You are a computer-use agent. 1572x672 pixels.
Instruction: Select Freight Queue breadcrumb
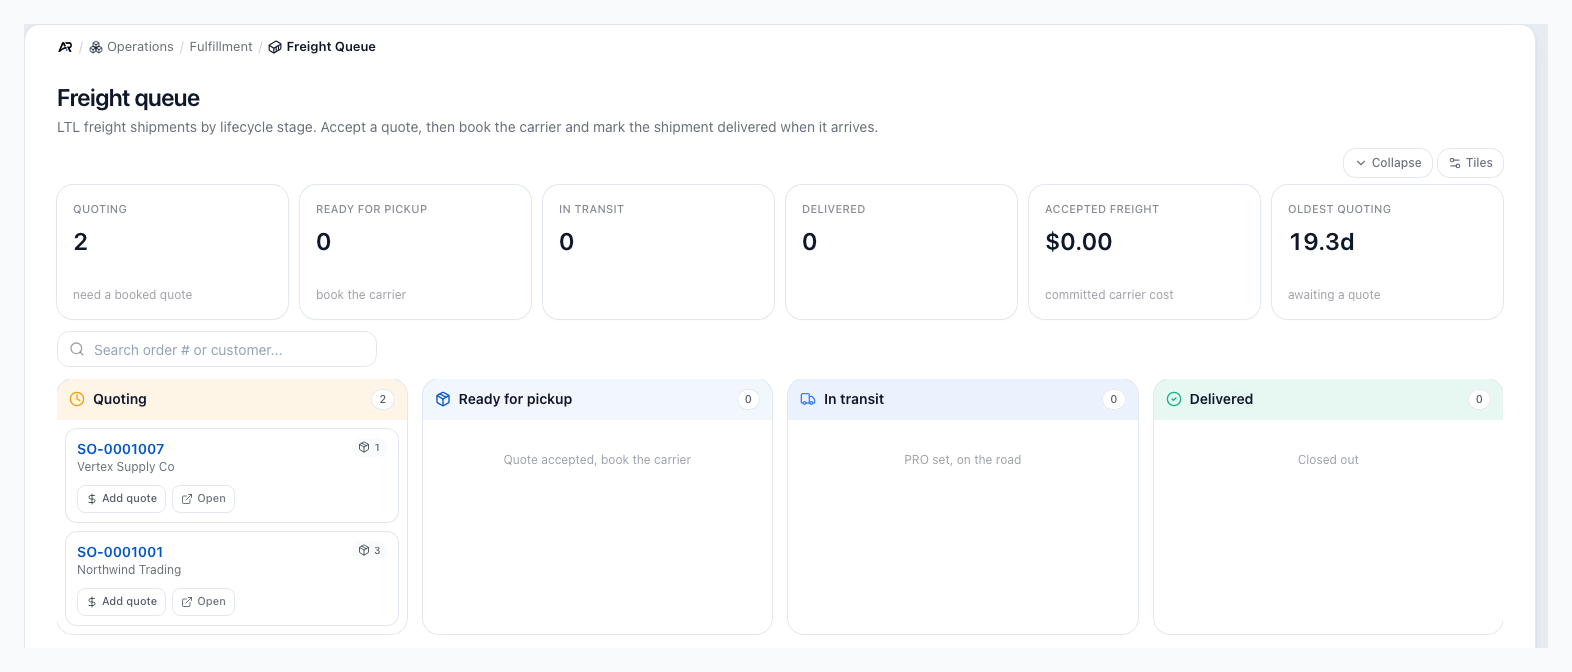tap(322, 47)
